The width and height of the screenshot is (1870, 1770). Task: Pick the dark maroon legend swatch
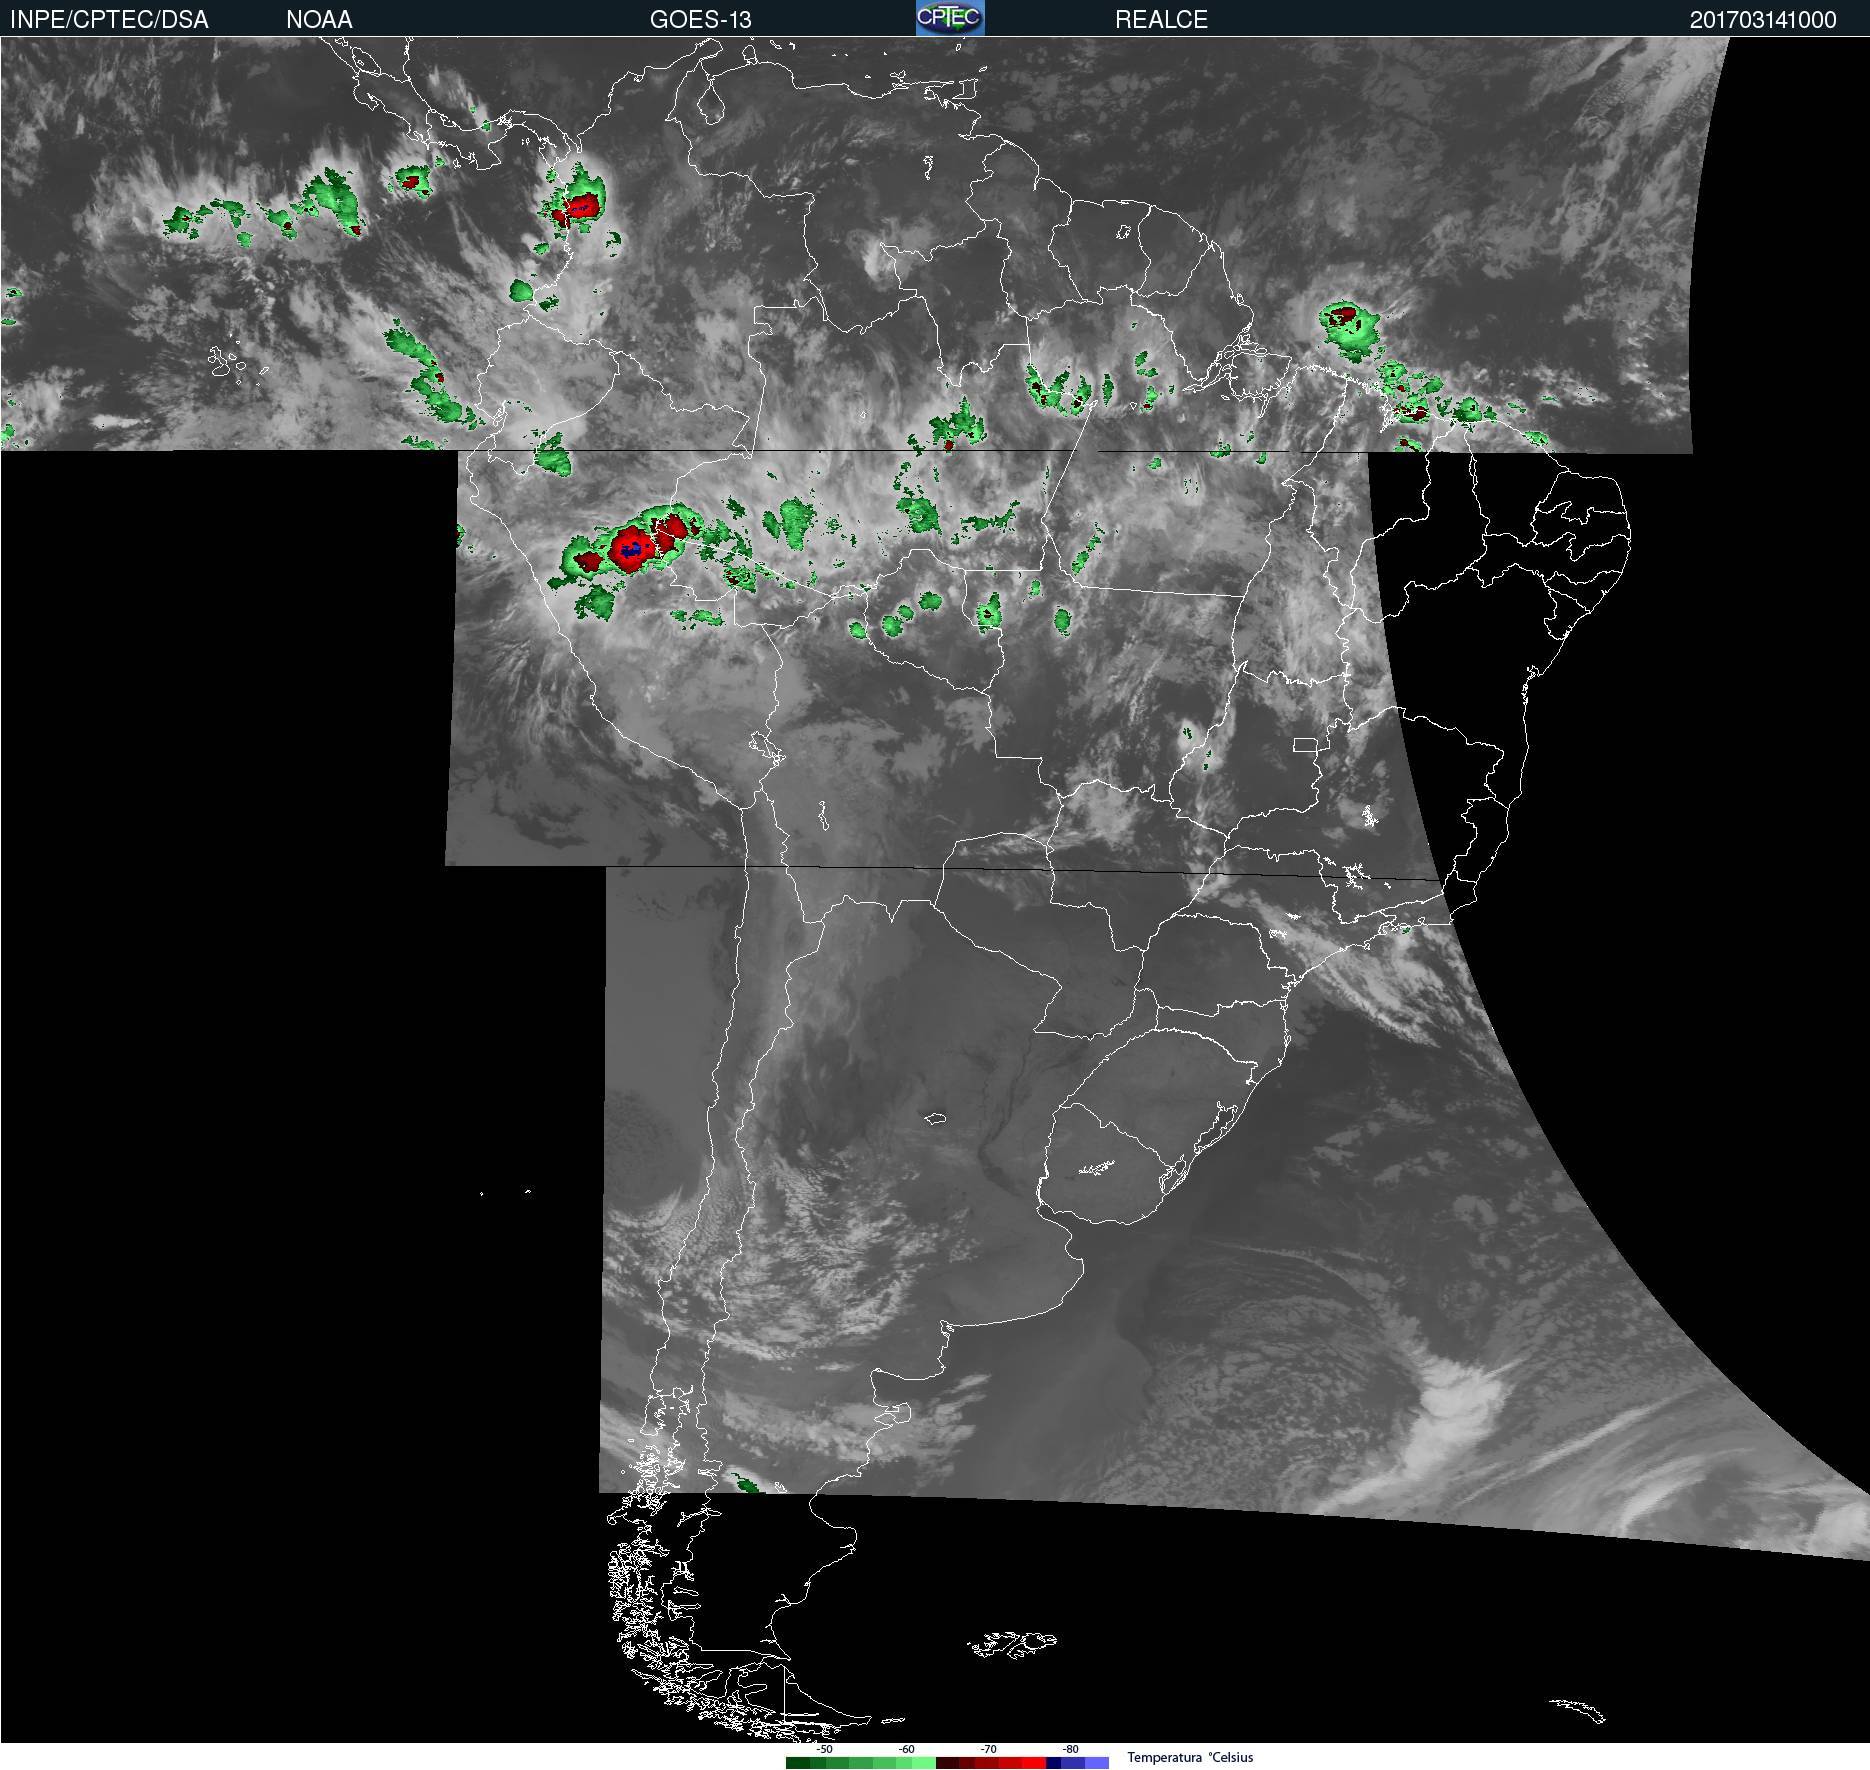(947, 1763)
